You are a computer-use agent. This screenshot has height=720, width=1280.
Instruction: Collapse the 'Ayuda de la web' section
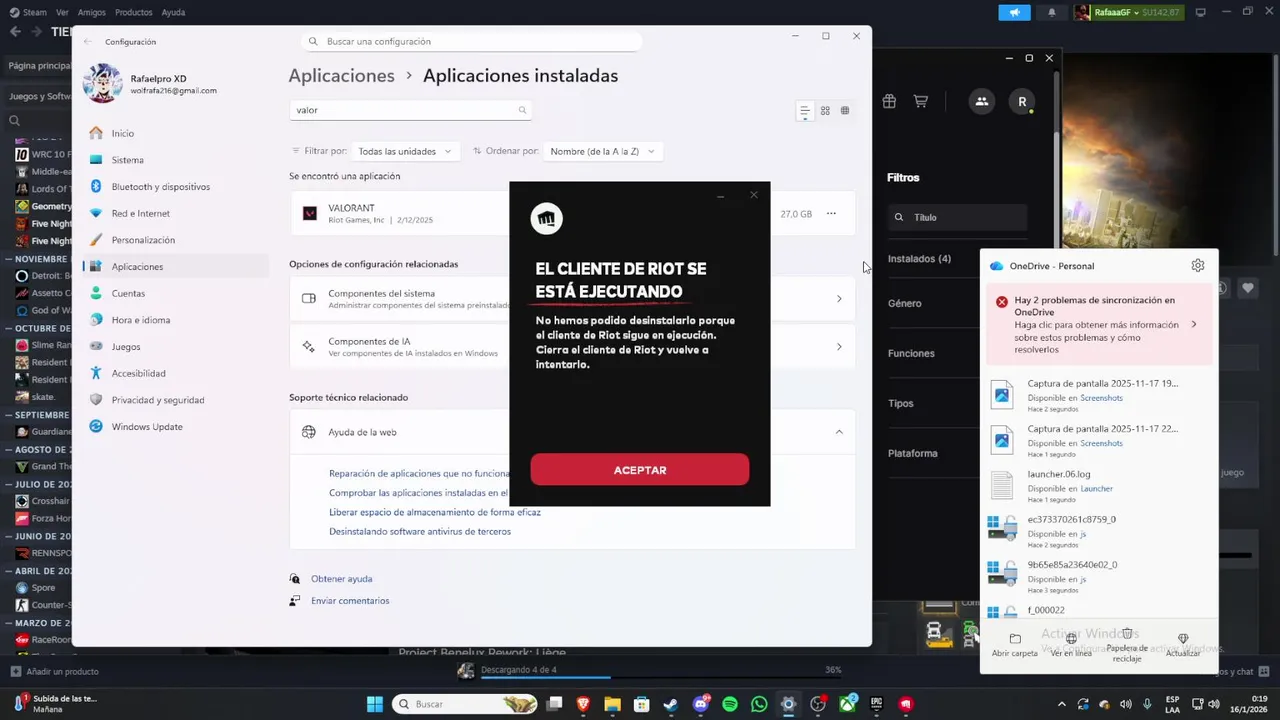point(839,432)
